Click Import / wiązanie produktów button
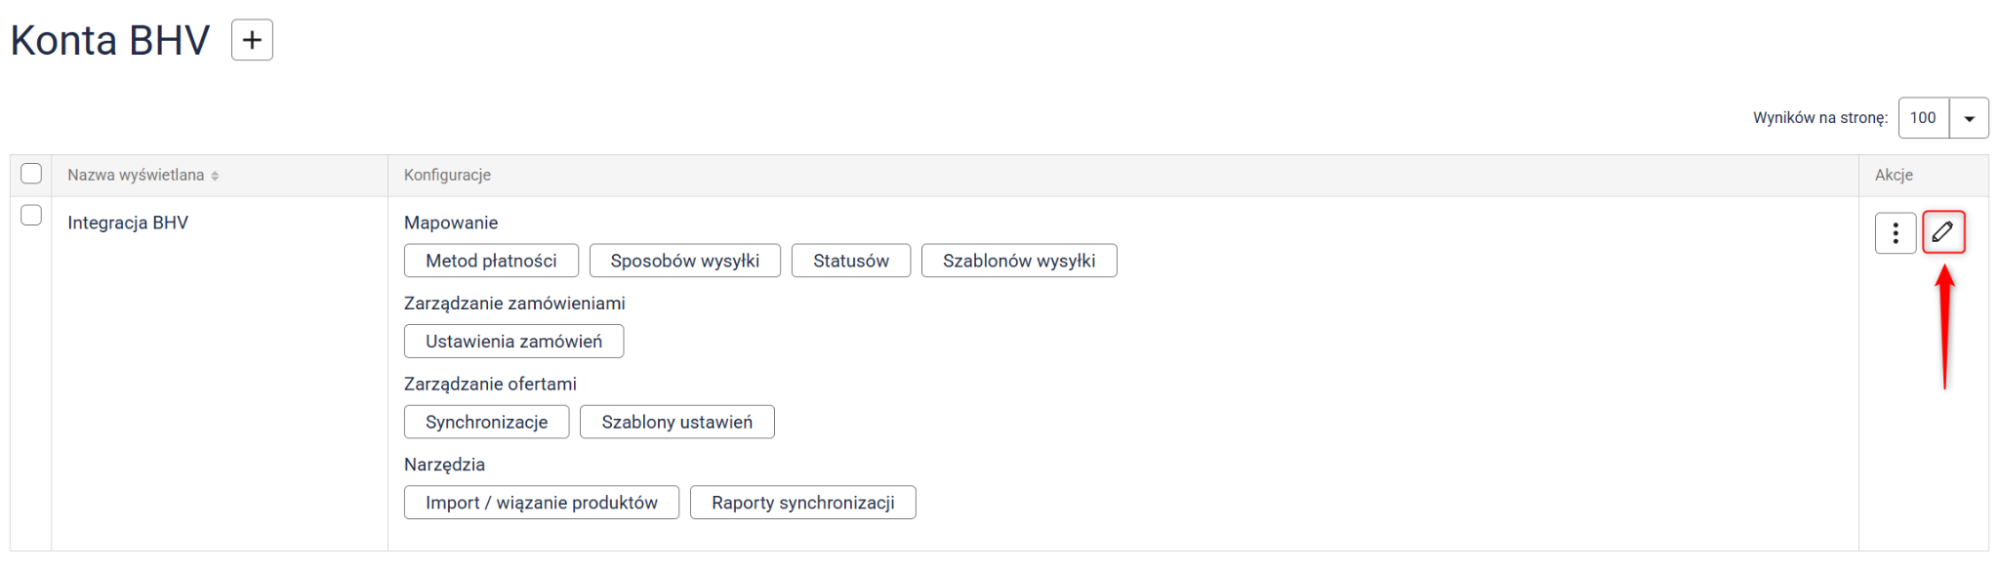 pyautogui.click(x=541, y=503)
